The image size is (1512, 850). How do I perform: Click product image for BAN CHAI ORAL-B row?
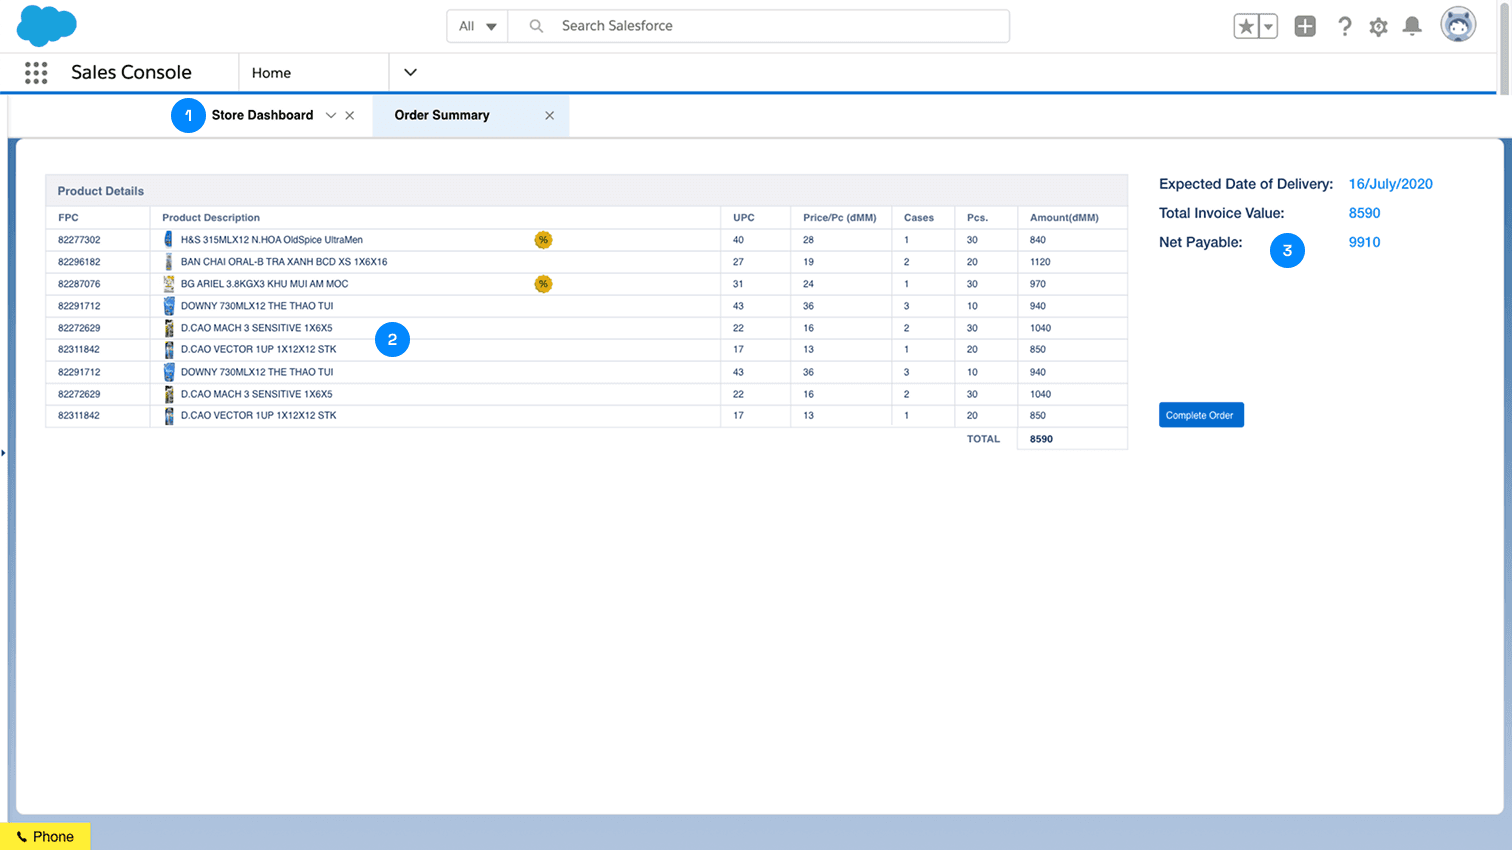coord(168,262)
